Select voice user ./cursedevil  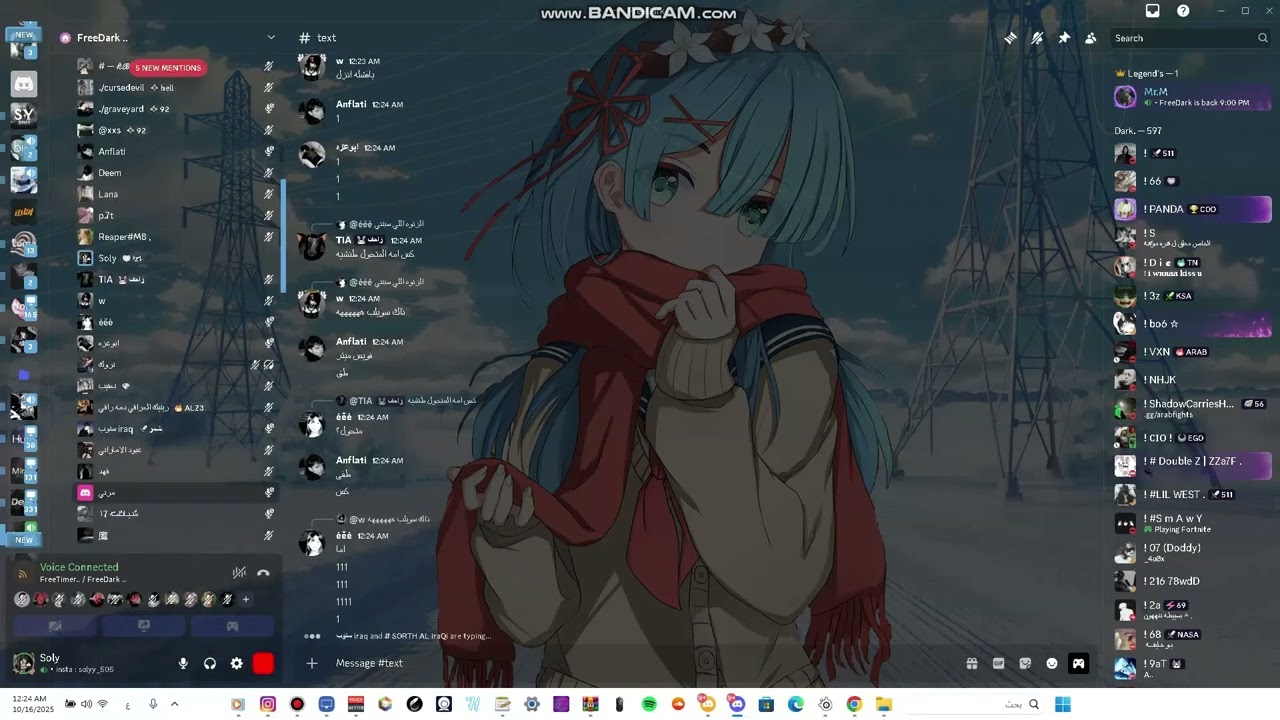(176, 88)
